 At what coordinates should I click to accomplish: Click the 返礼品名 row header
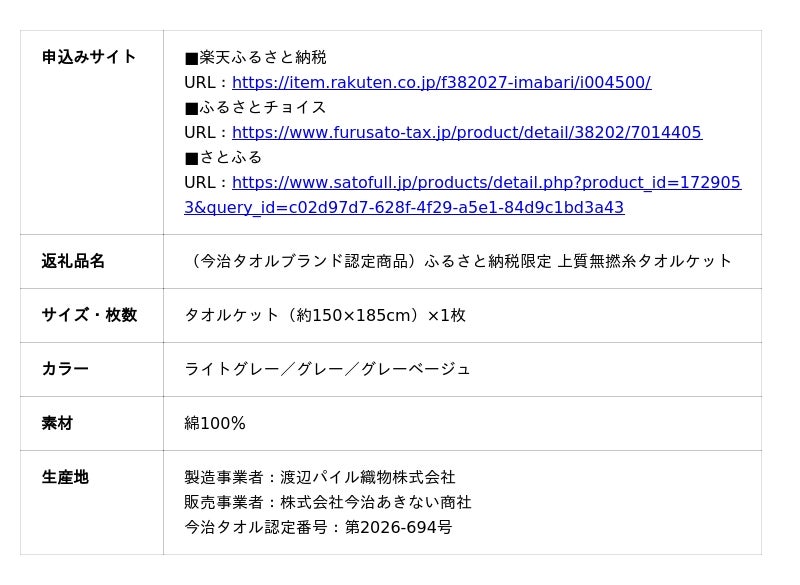click(73, 261)
